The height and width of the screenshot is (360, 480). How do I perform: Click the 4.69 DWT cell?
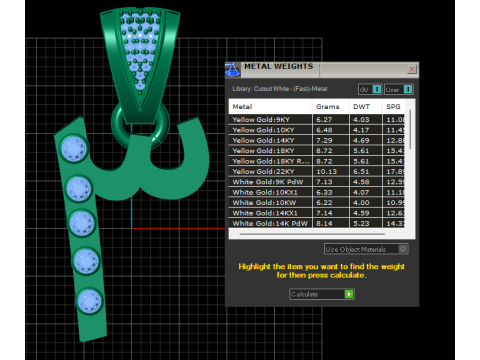pos(365,140)
